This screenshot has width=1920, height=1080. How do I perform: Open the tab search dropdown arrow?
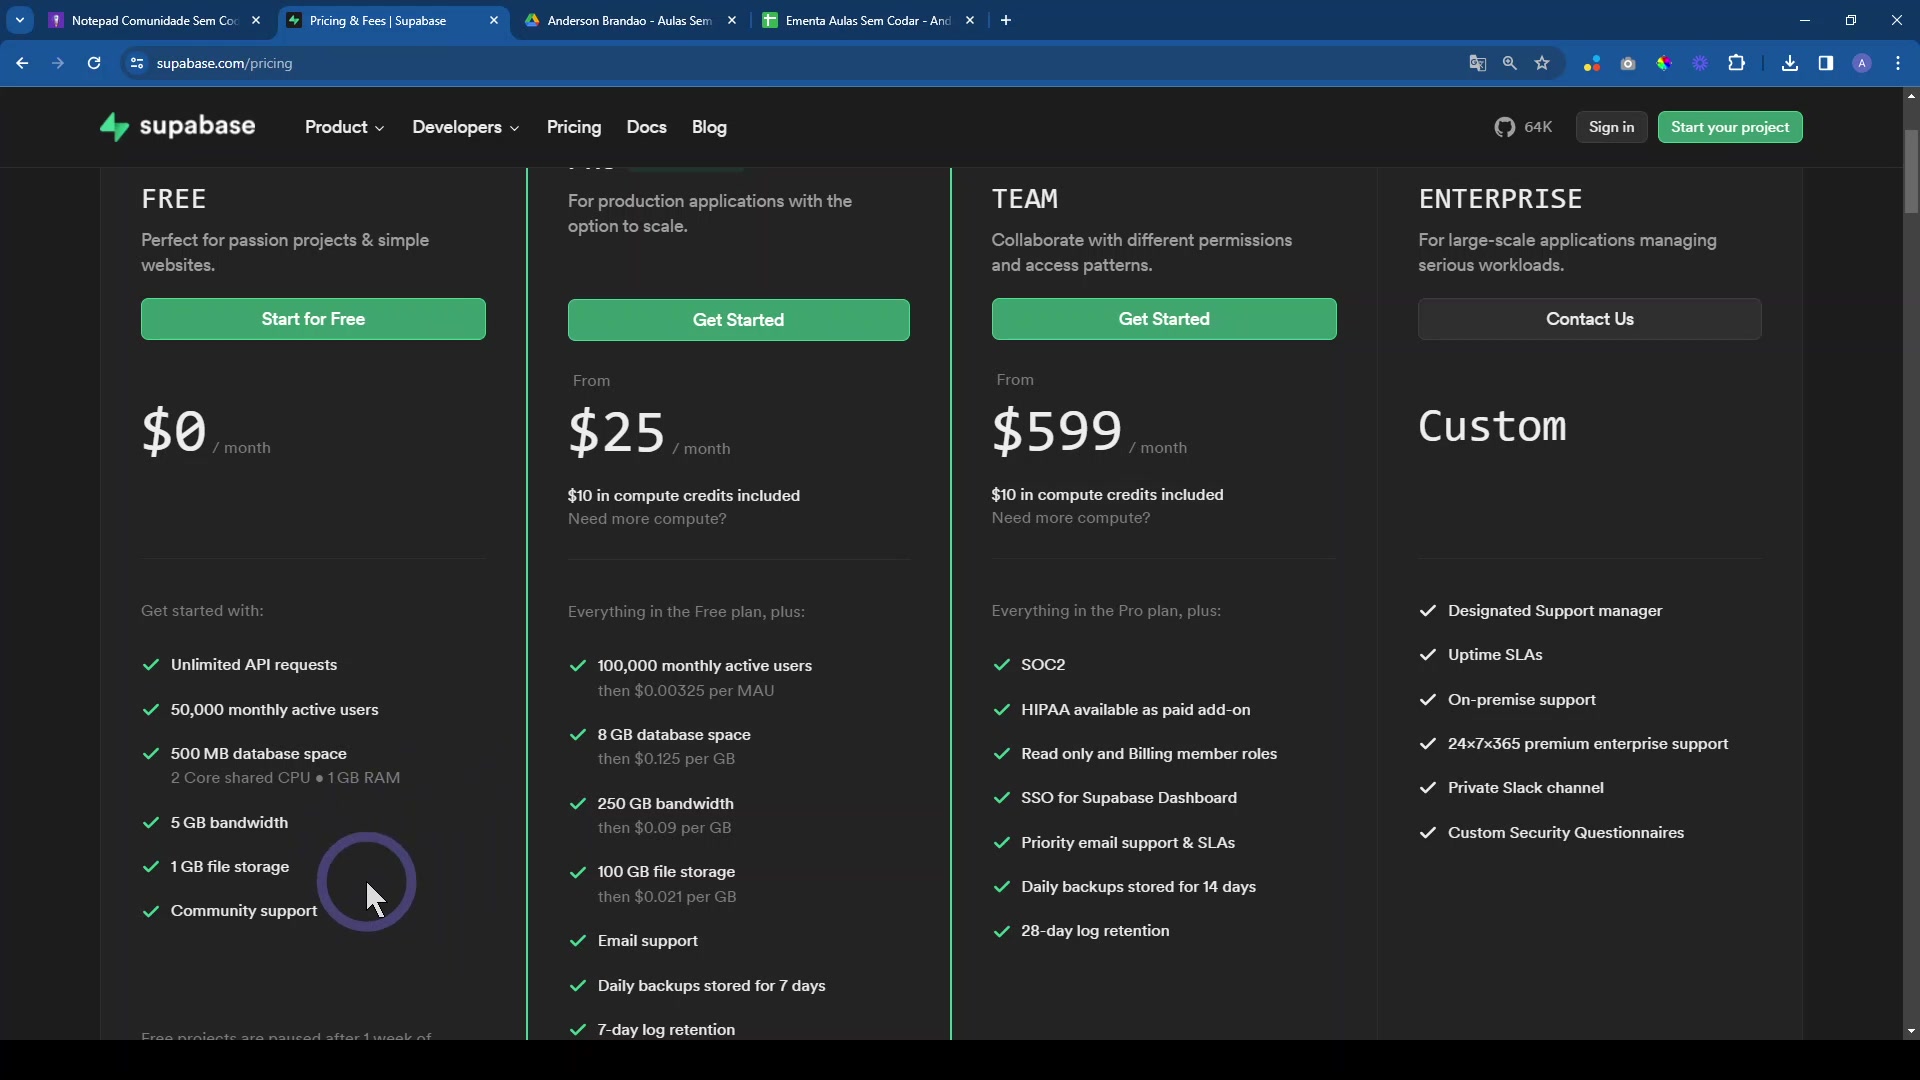[19, 20]
